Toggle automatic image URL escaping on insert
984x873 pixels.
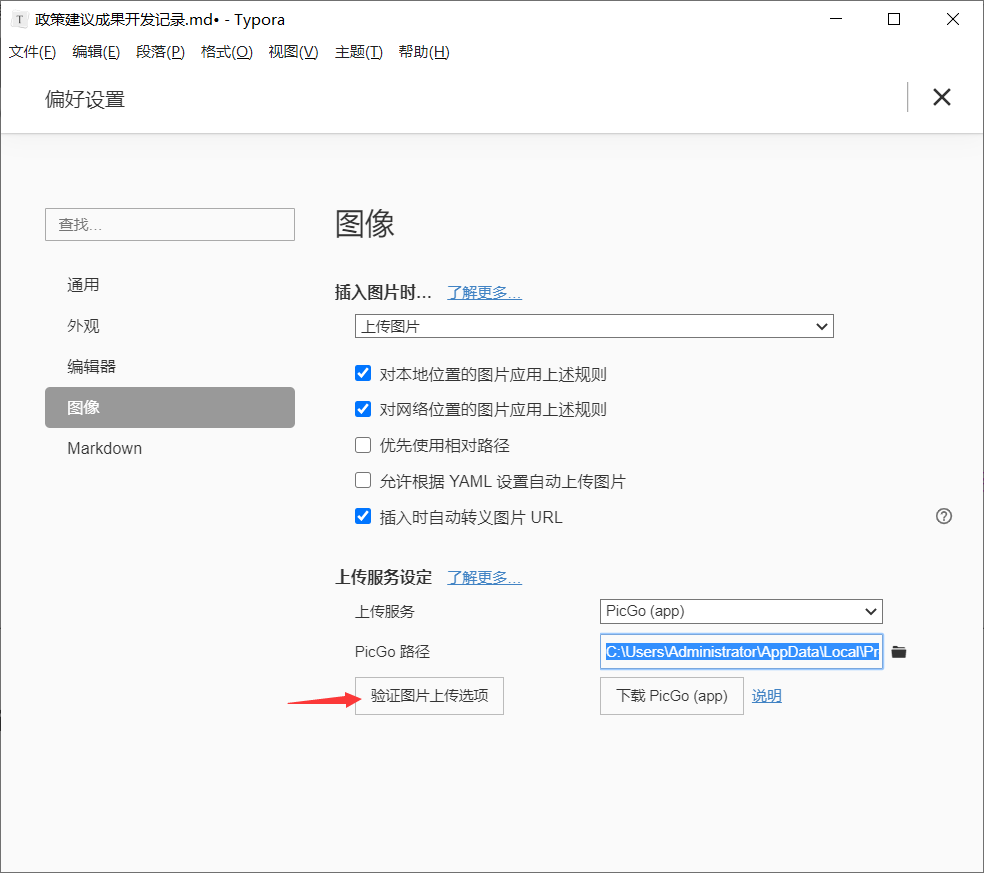click(x=363, y=517)
